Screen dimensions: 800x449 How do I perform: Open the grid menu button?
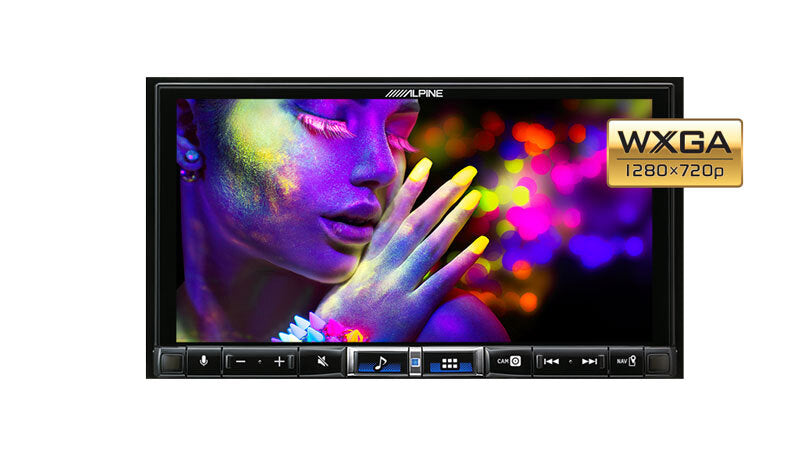pyautogui.click(x=449, y=362)
